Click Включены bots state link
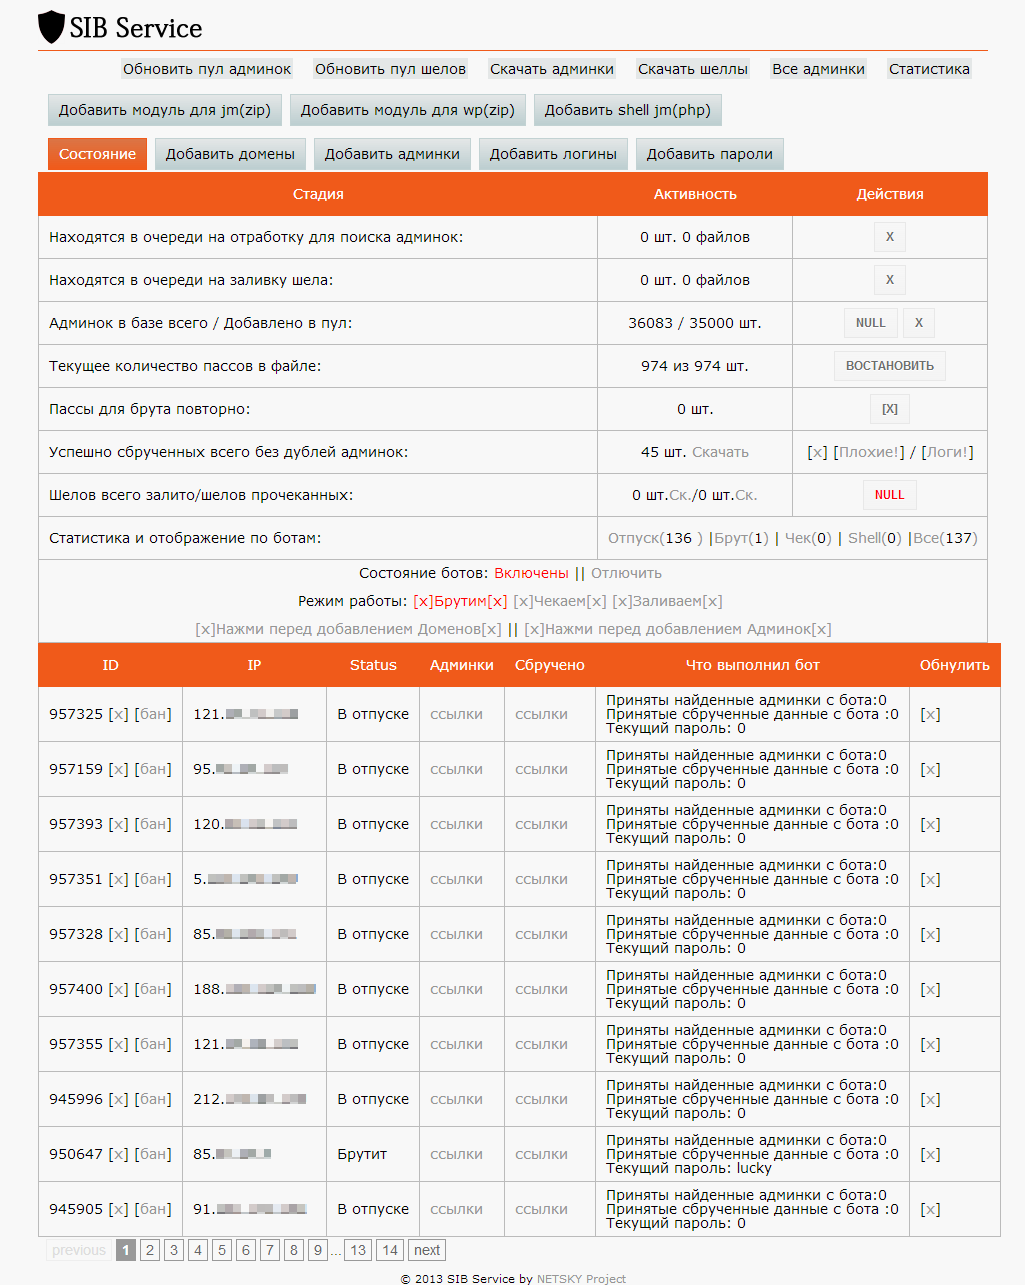 [531, 573]
